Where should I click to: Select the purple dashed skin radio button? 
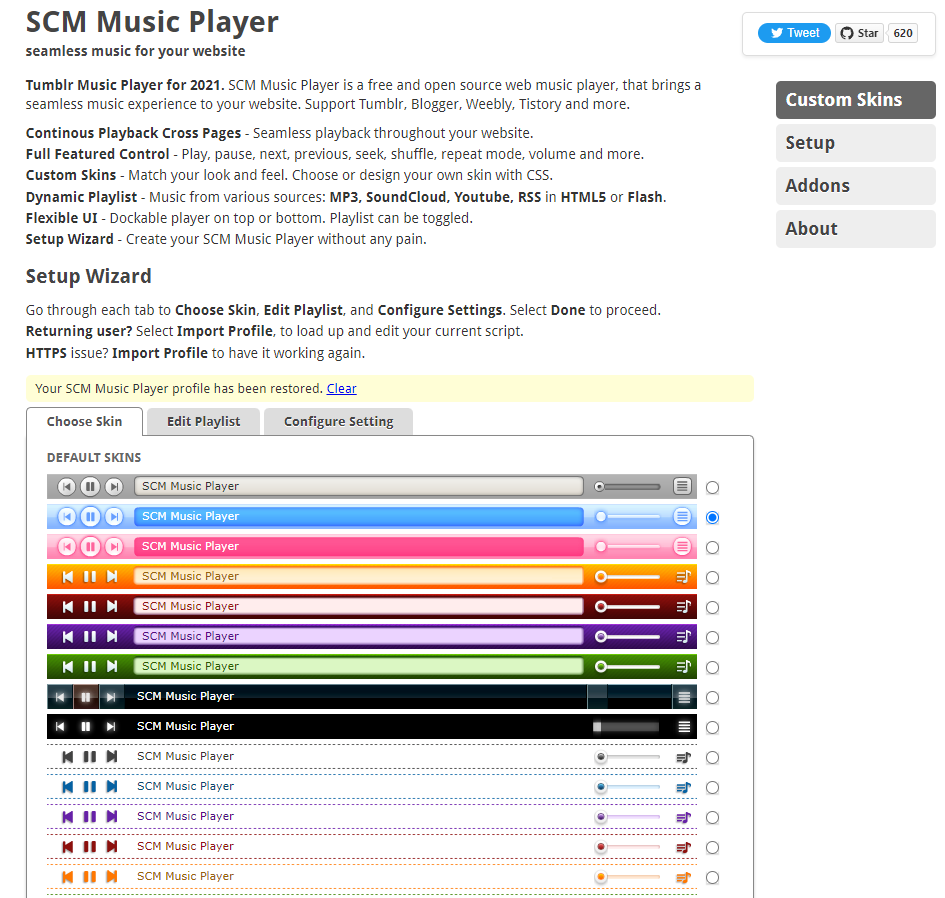click(712, 818)
